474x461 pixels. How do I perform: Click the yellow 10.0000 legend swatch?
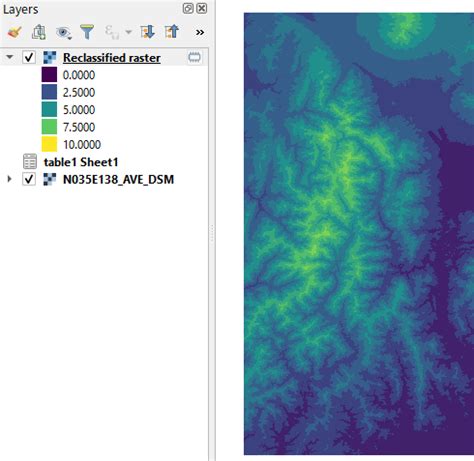(49, 144)
